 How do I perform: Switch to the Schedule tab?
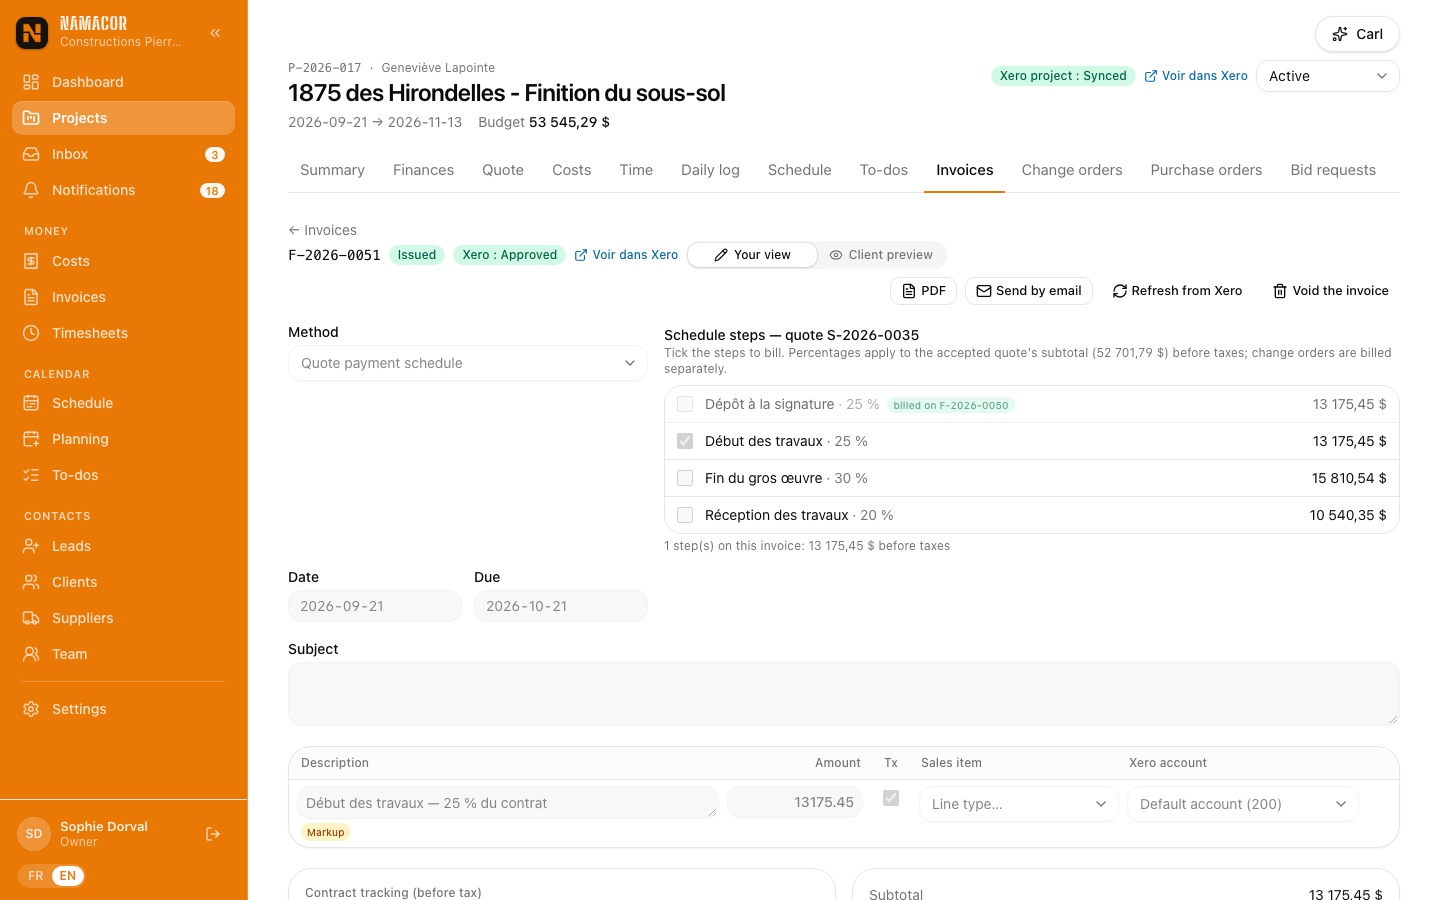(x=800, y=170)
